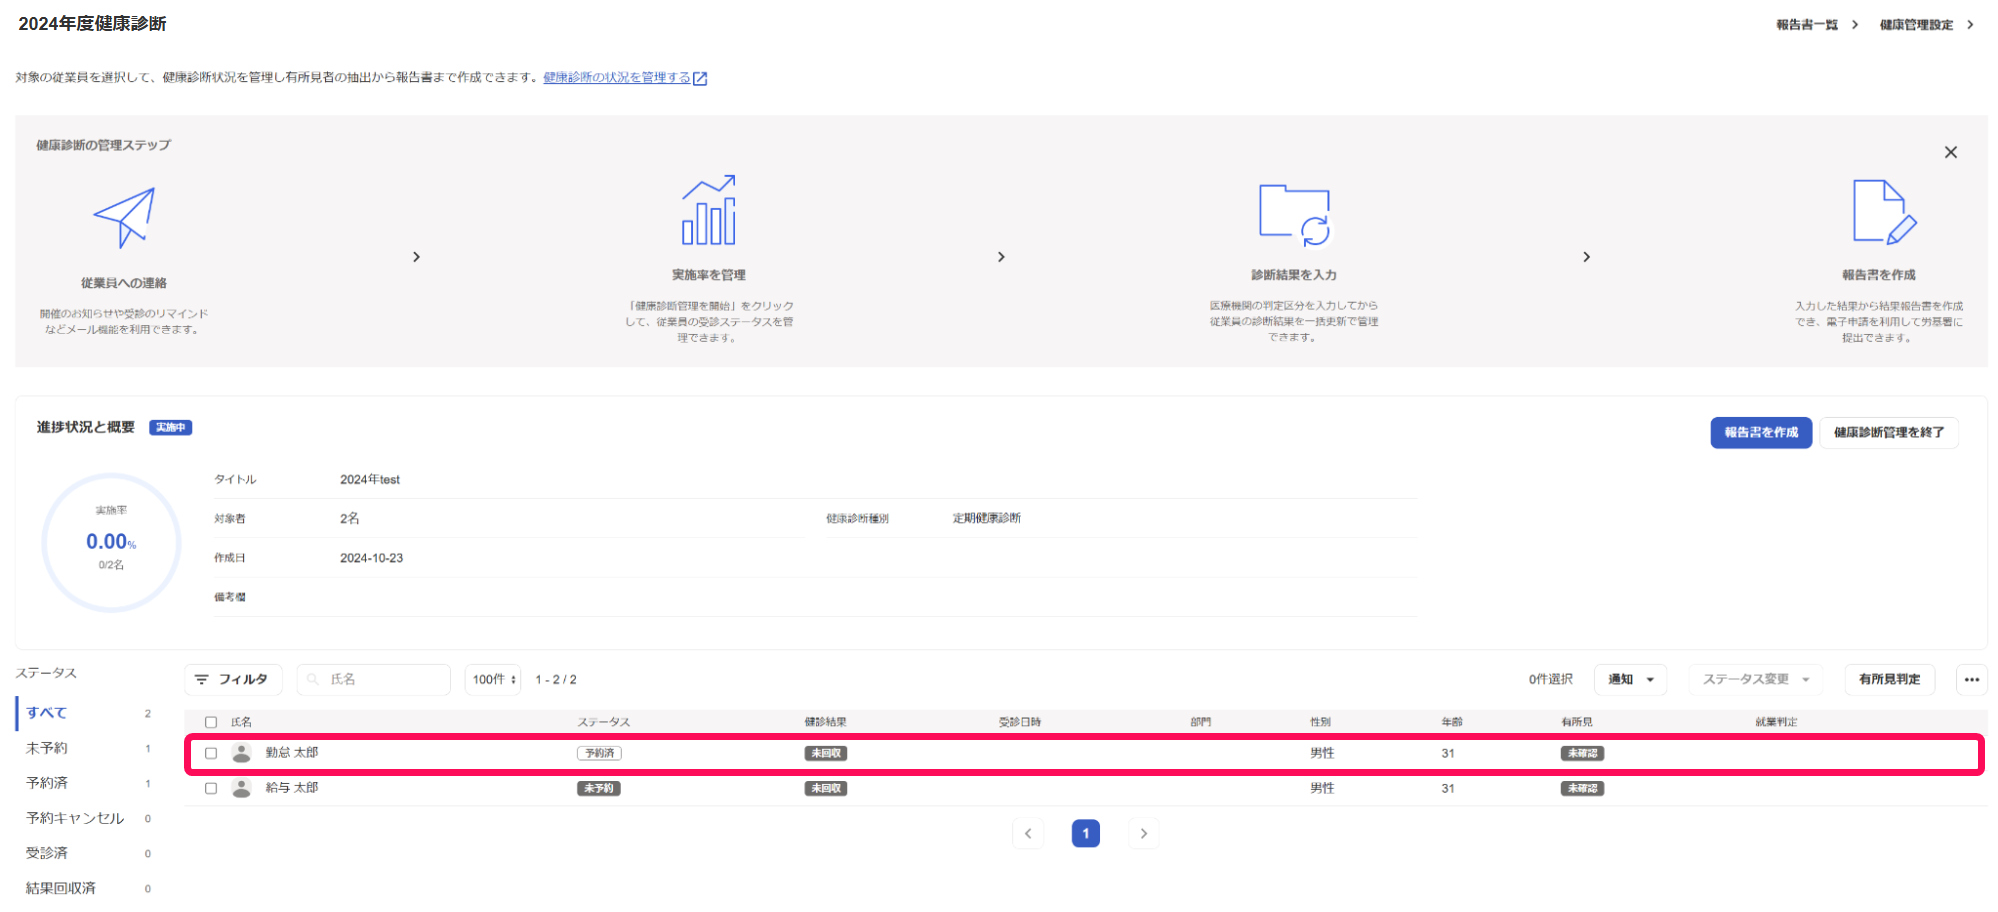Open the three-dot more options menu

[1971, 679]
